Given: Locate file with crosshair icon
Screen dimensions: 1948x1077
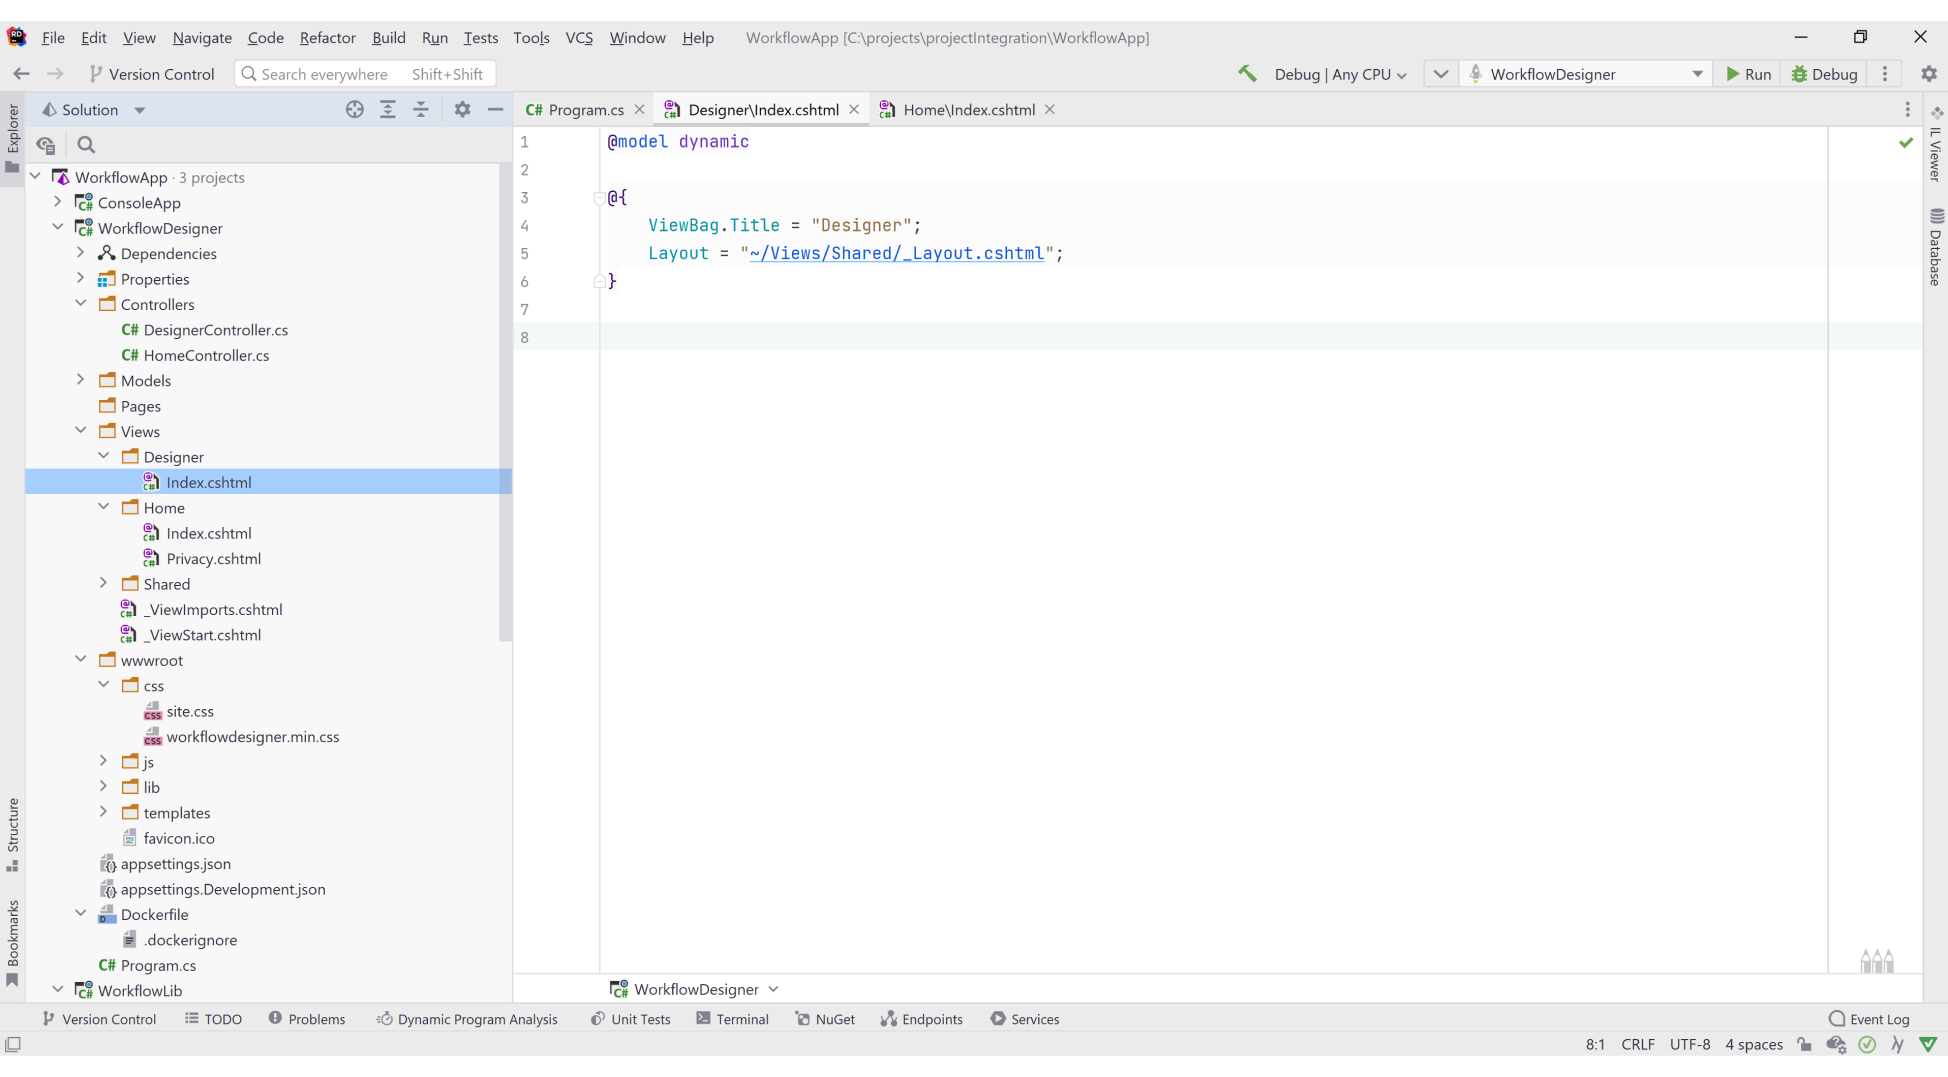Looking at the screenshot, I should 354,110.
